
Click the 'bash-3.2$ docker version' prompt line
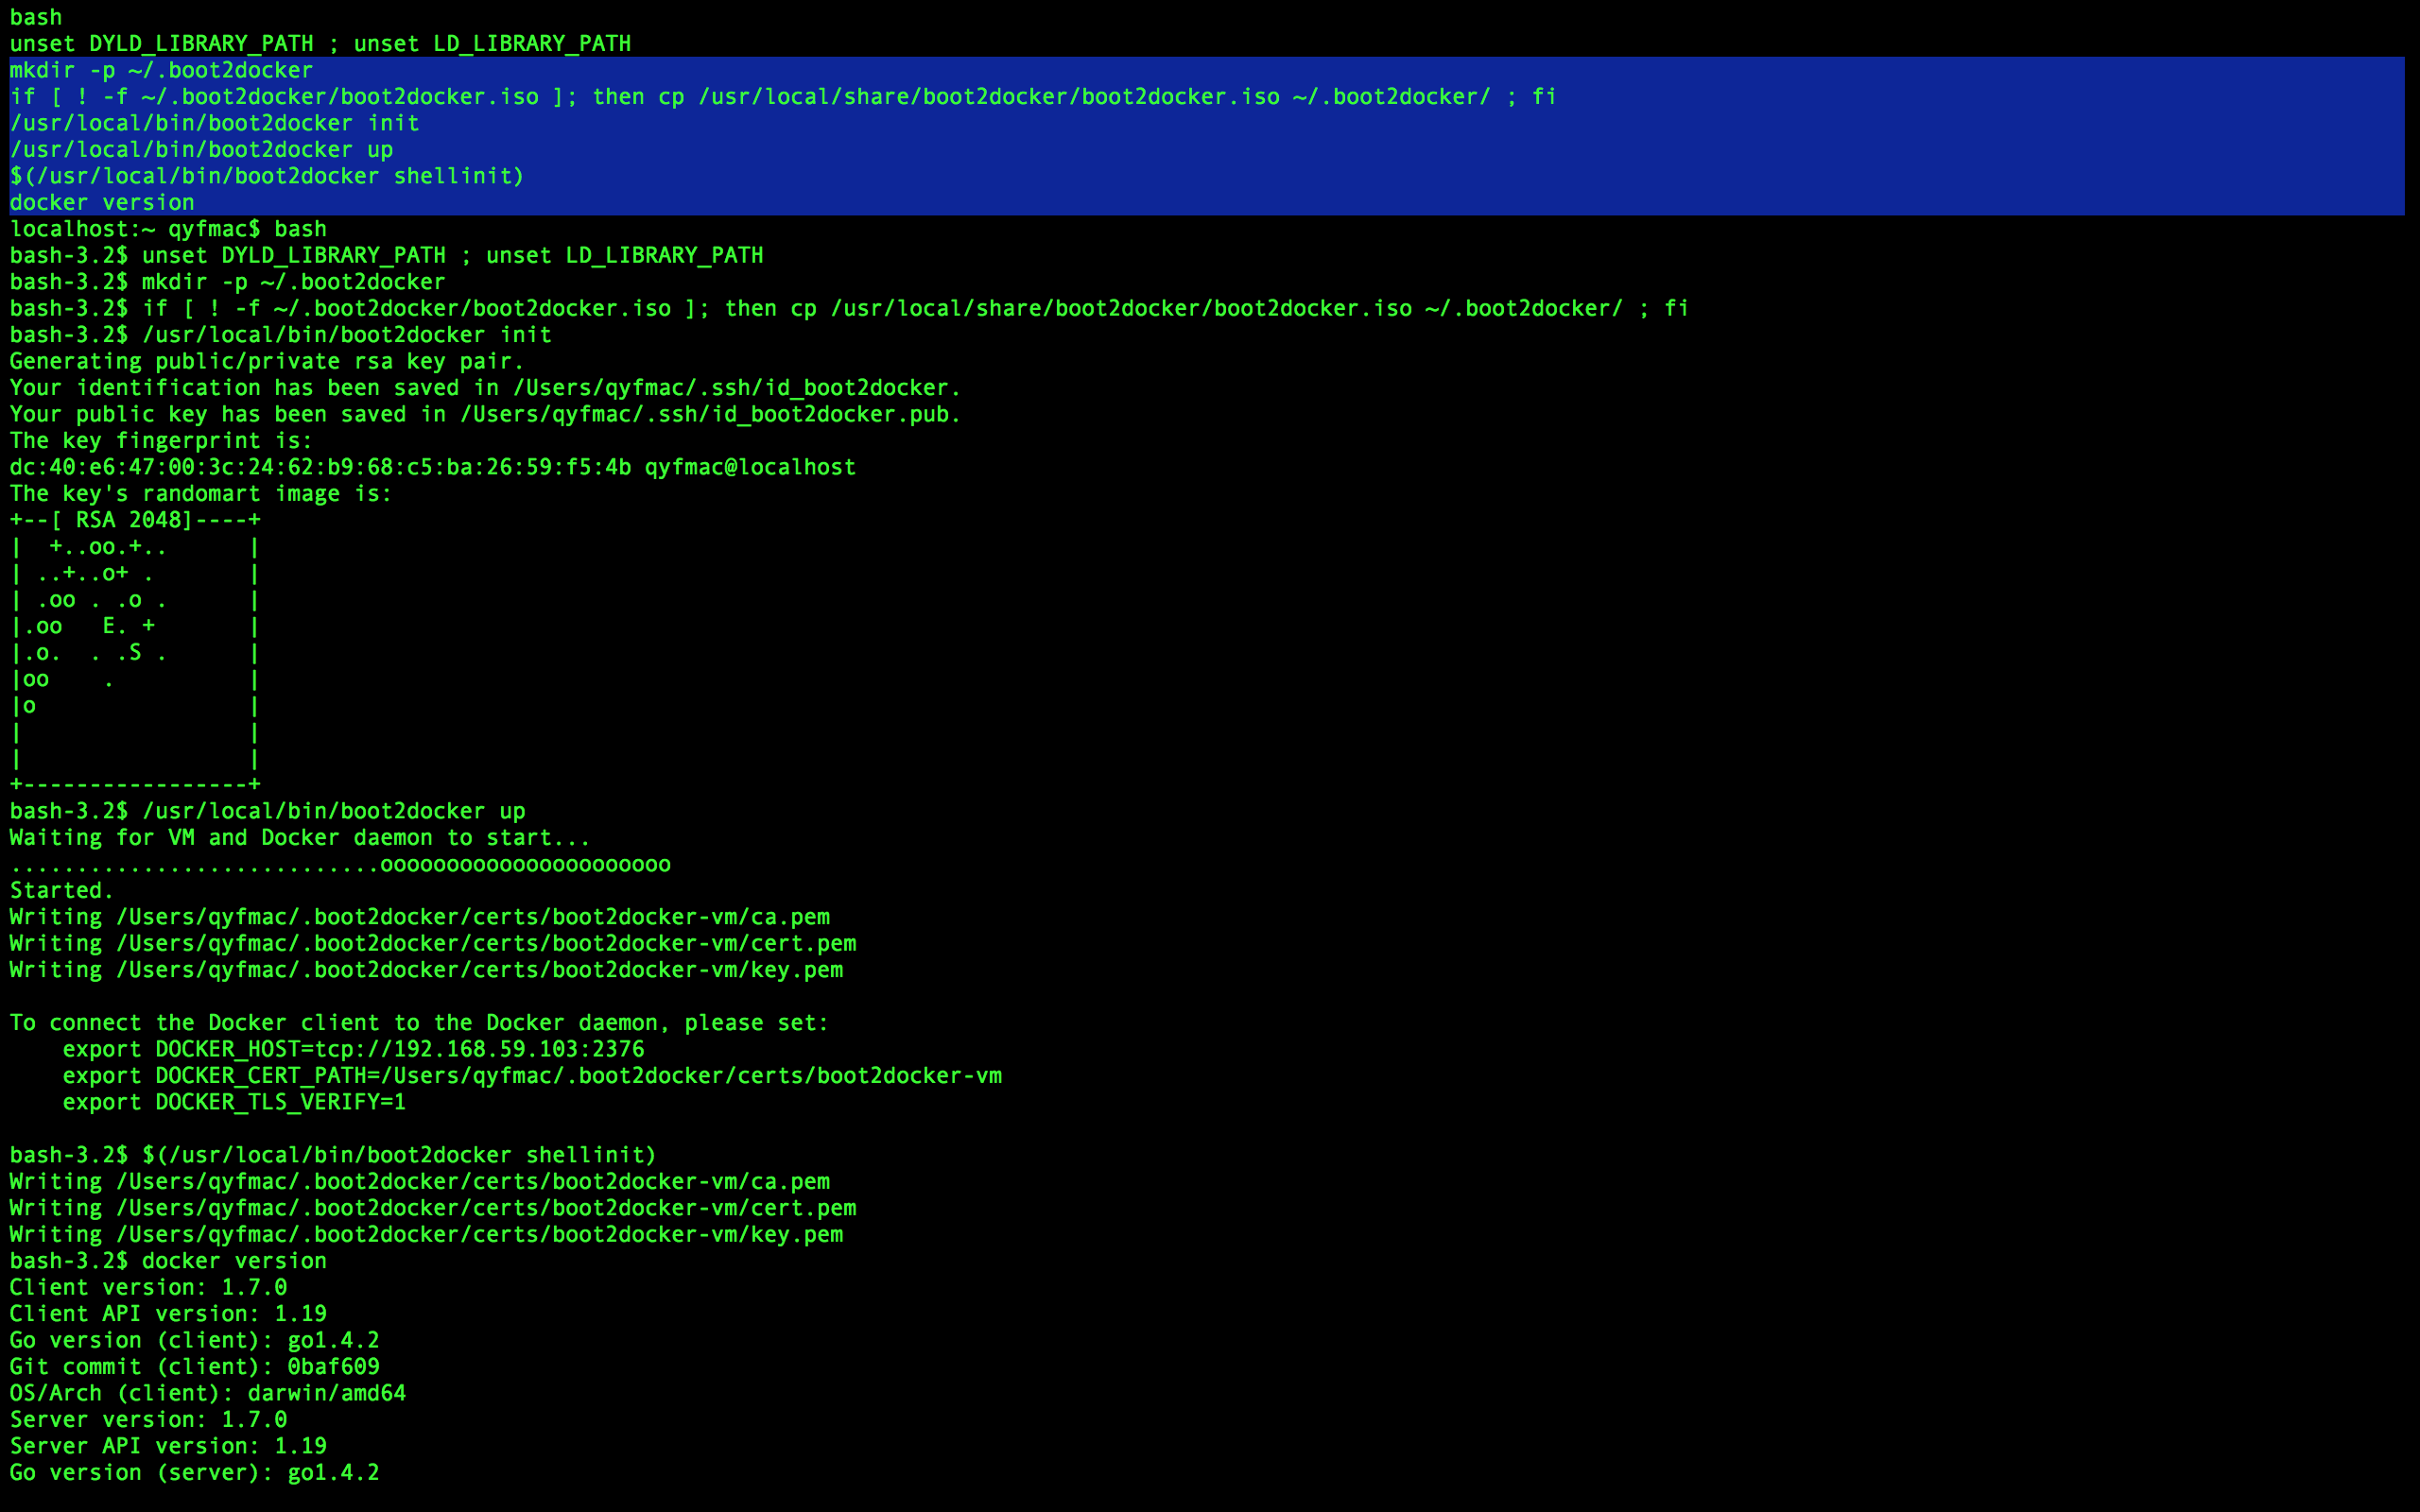168,1261
